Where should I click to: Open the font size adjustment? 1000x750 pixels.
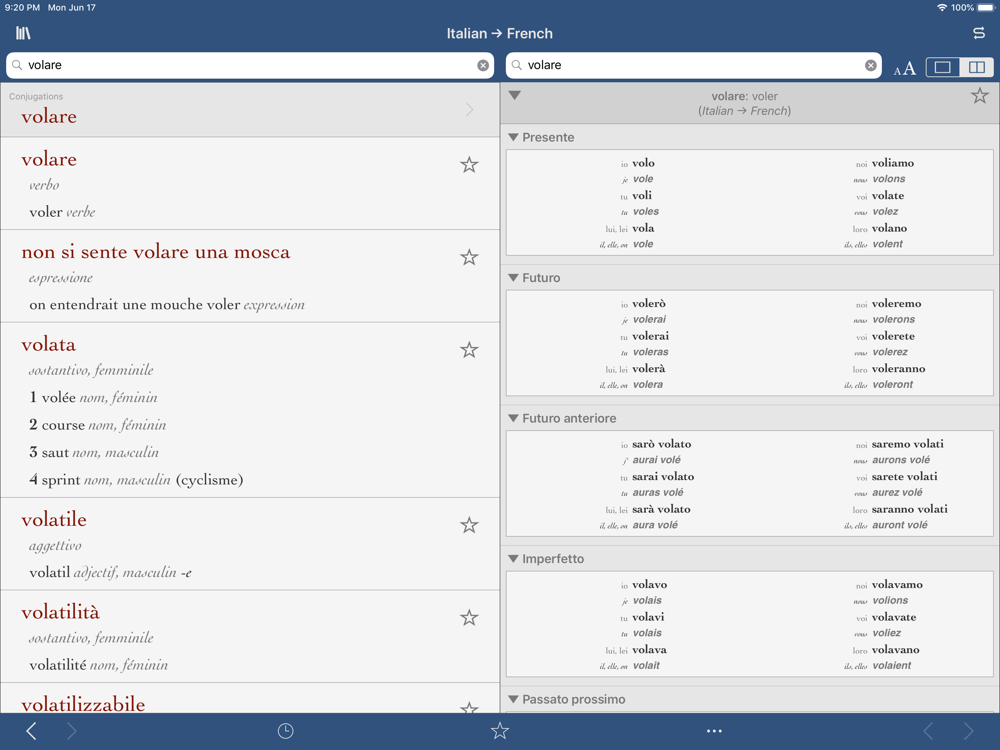point(904,68)
